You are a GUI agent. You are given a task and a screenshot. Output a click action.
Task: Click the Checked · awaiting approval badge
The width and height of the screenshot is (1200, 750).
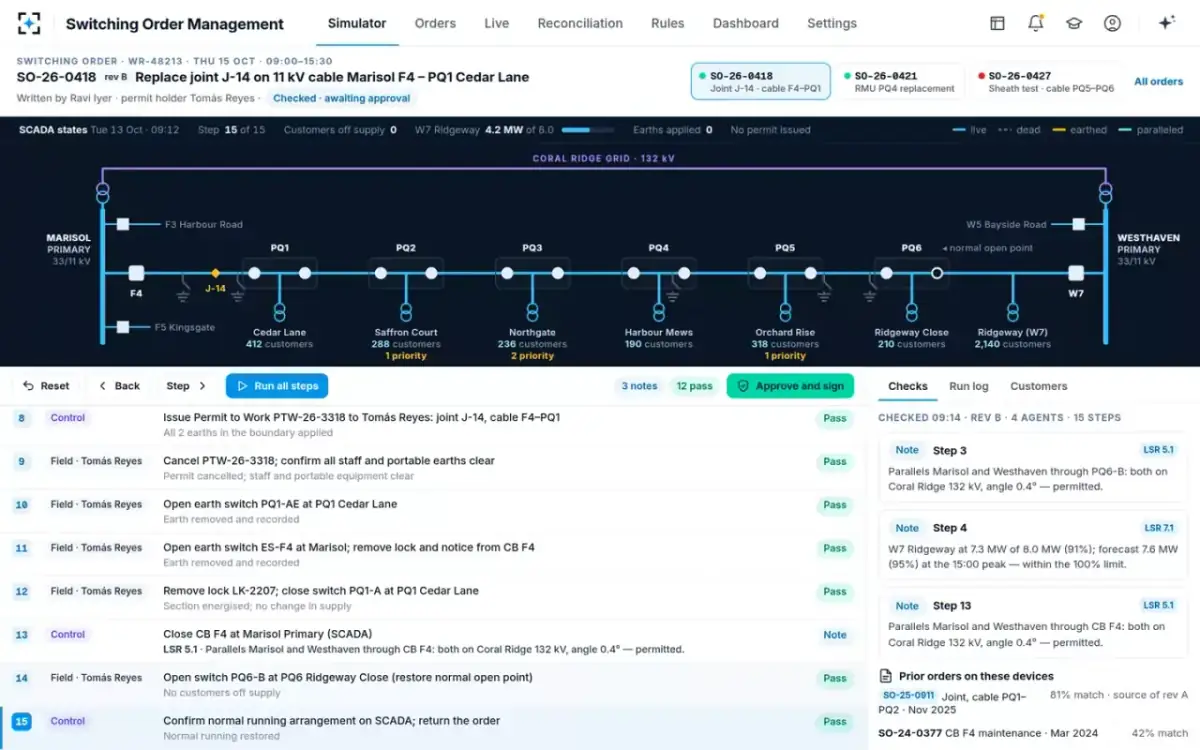click(342, 98)
